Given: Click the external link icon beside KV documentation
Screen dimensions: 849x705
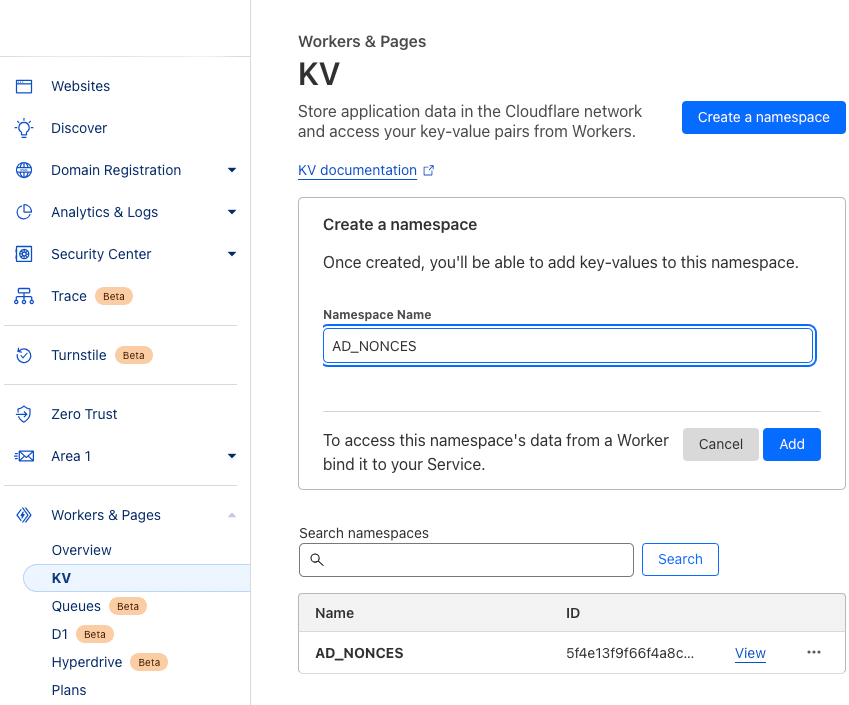Looking at the screenshot, I should tap(429, 170).
